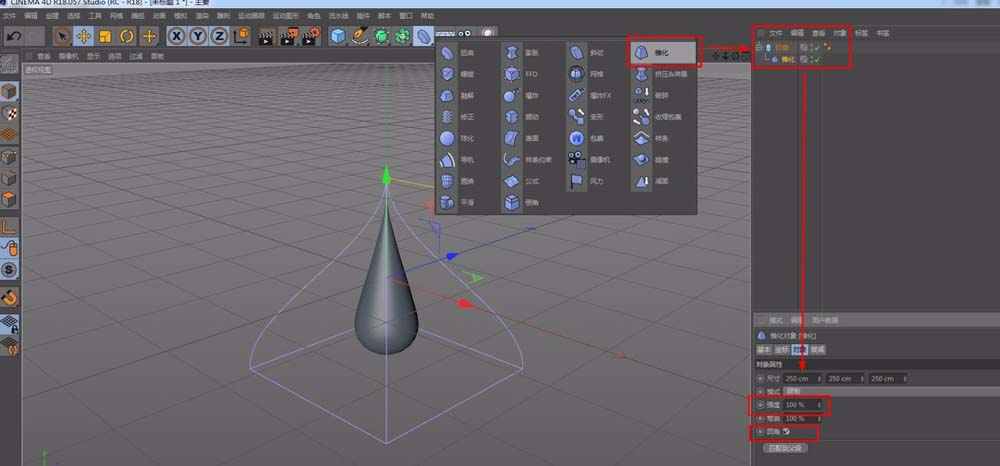
Task: Select the Move tool in the toolbar
Action: click(84, 36)
